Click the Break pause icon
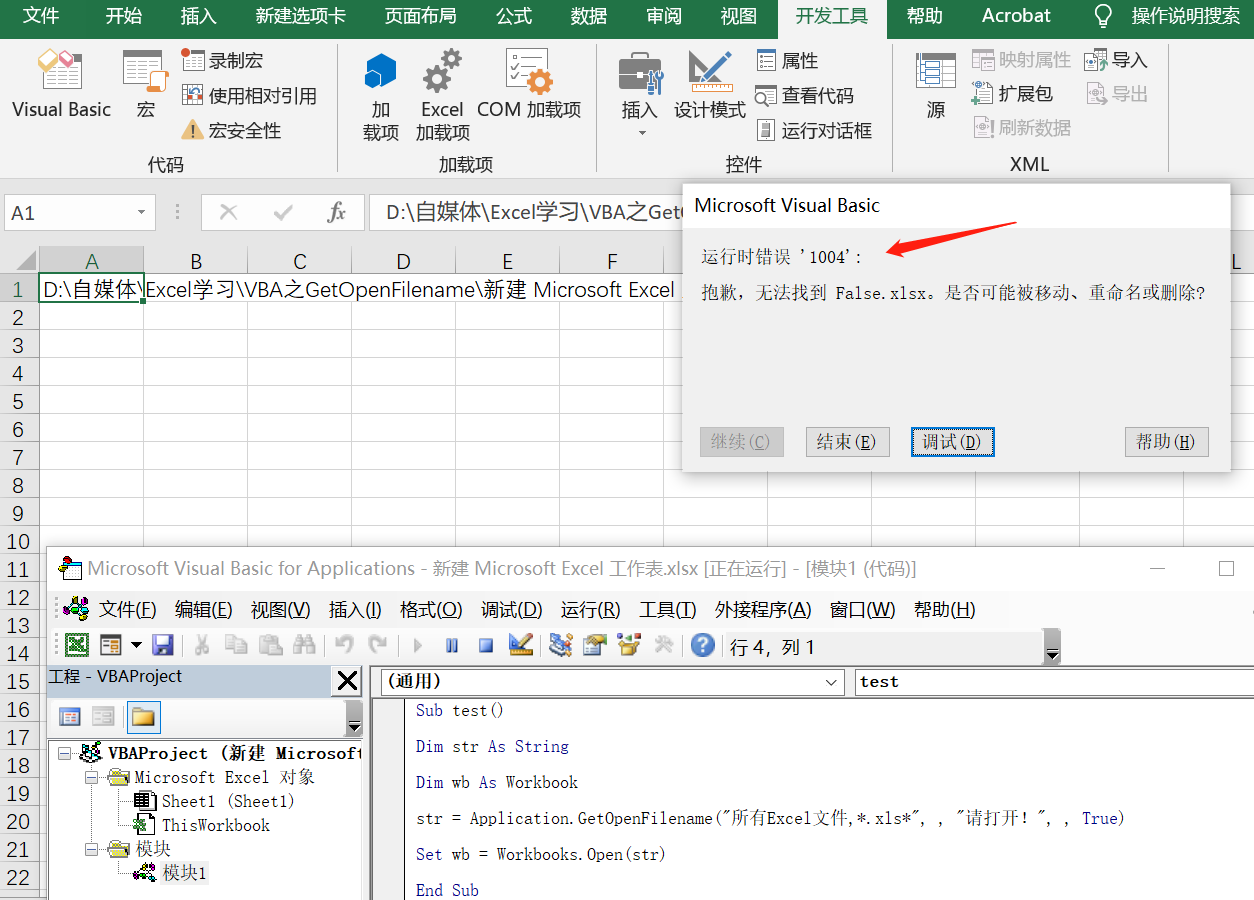Screen dimensions: 1254x900 point(452,646)
